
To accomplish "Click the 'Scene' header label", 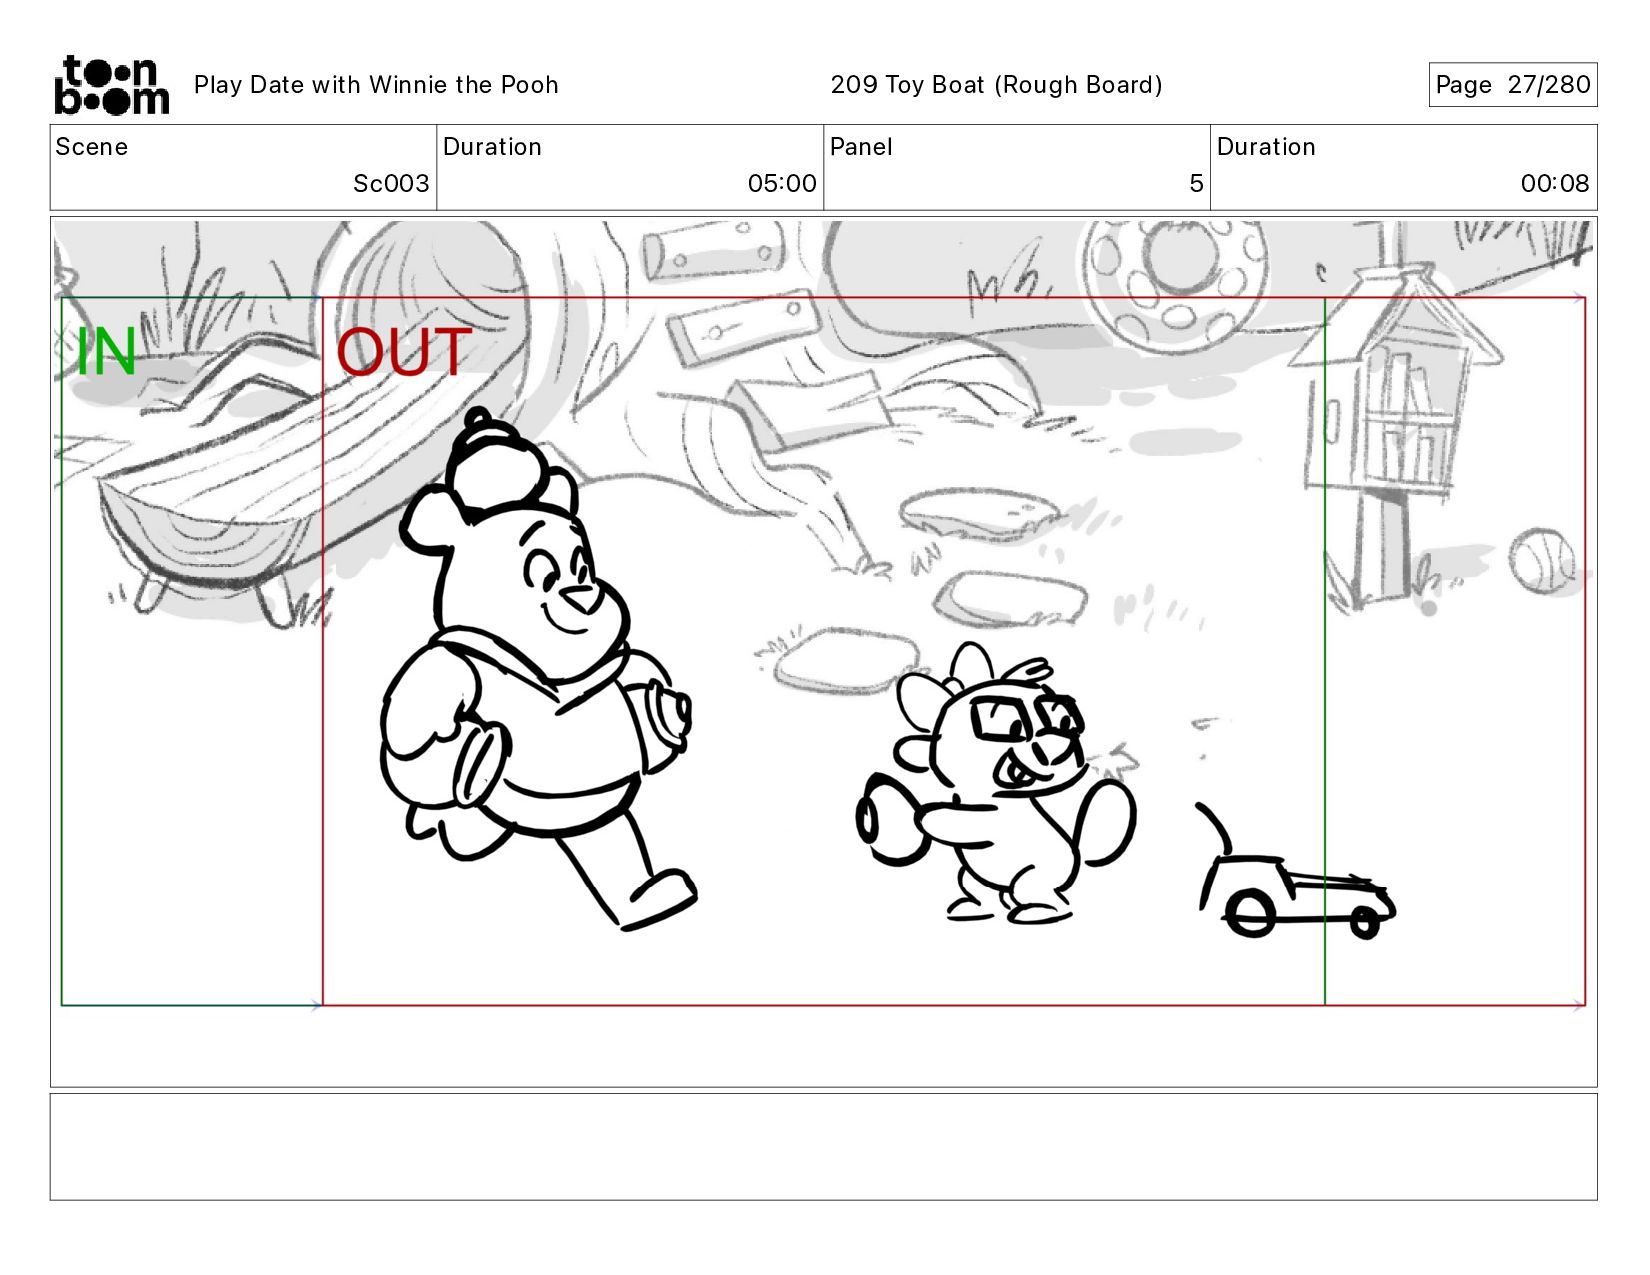I will 92,147.
